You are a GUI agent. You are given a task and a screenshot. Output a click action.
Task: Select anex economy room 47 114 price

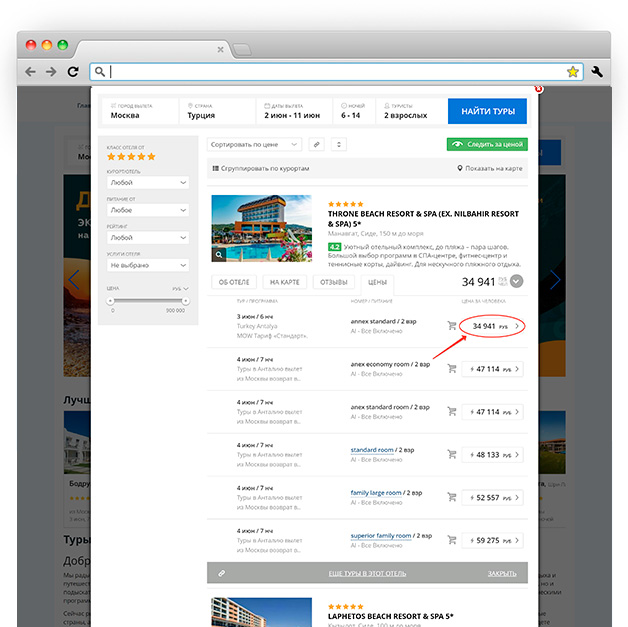(492, 369)
